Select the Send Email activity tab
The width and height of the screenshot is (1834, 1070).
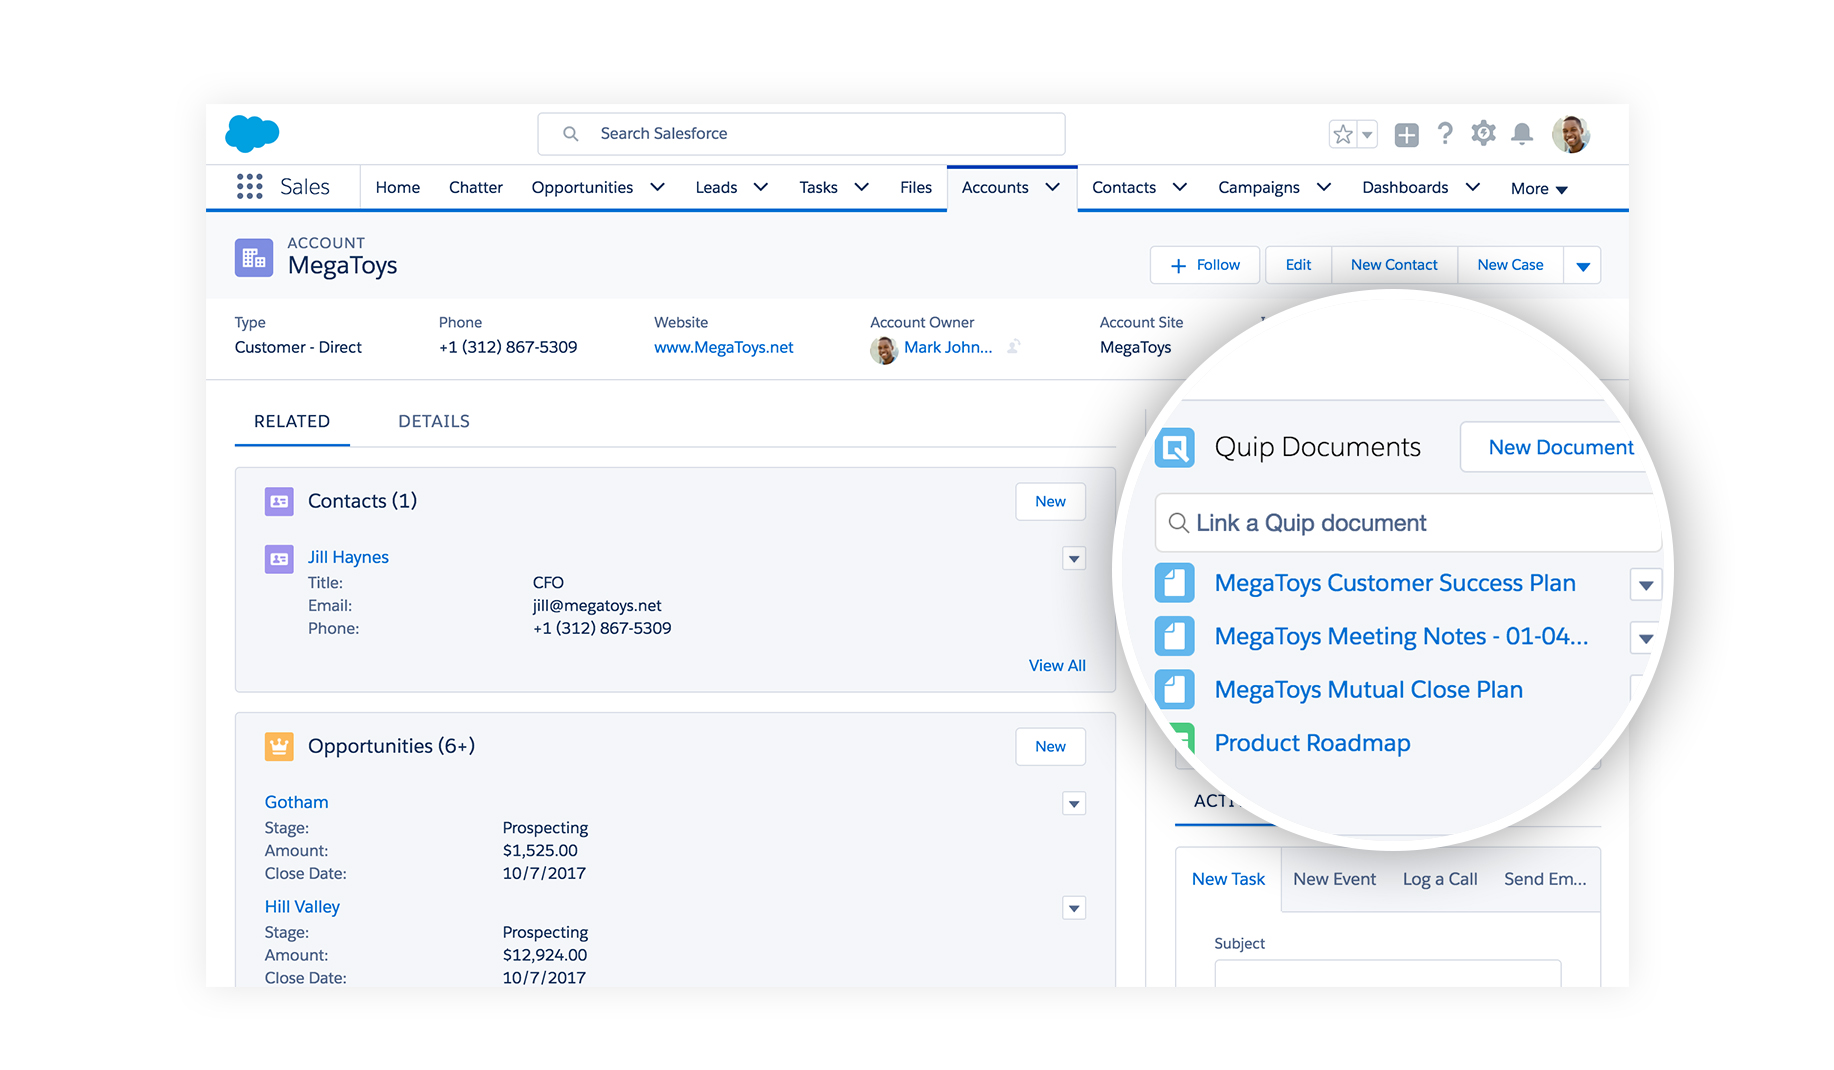[1545, 879]
